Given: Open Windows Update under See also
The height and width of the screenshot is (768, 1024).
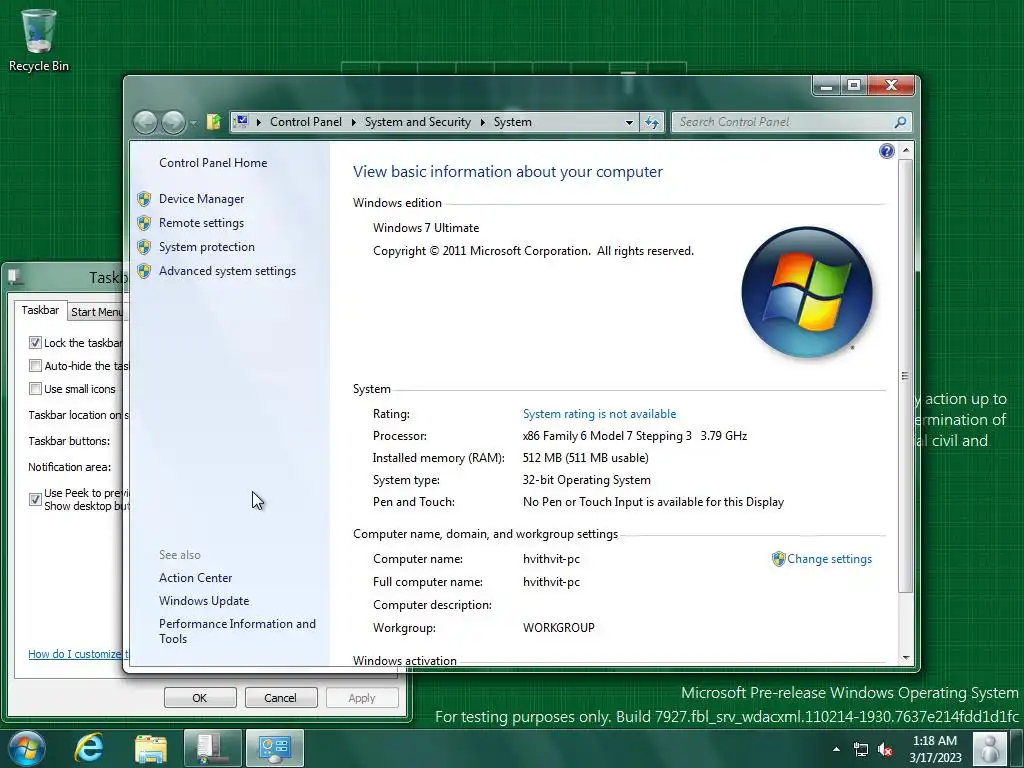Looking at the screenshot, I should pos(204,601).
